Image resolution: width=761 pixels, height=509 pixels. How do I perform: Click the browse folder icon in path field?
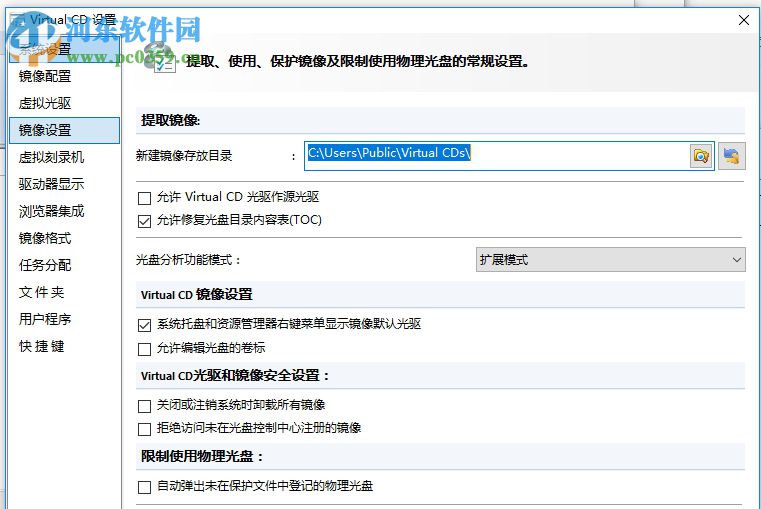701,156
